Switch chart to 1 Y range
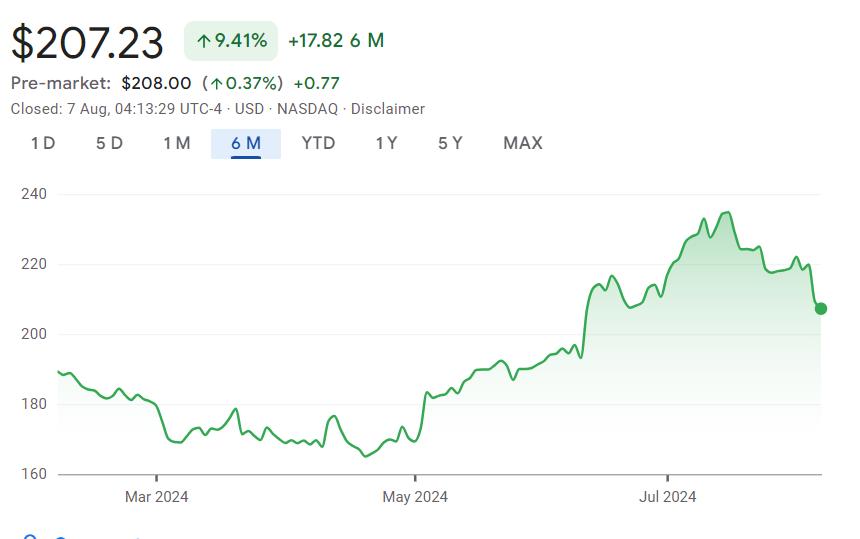This screenshot has height=539, width=860. (387, 143)
